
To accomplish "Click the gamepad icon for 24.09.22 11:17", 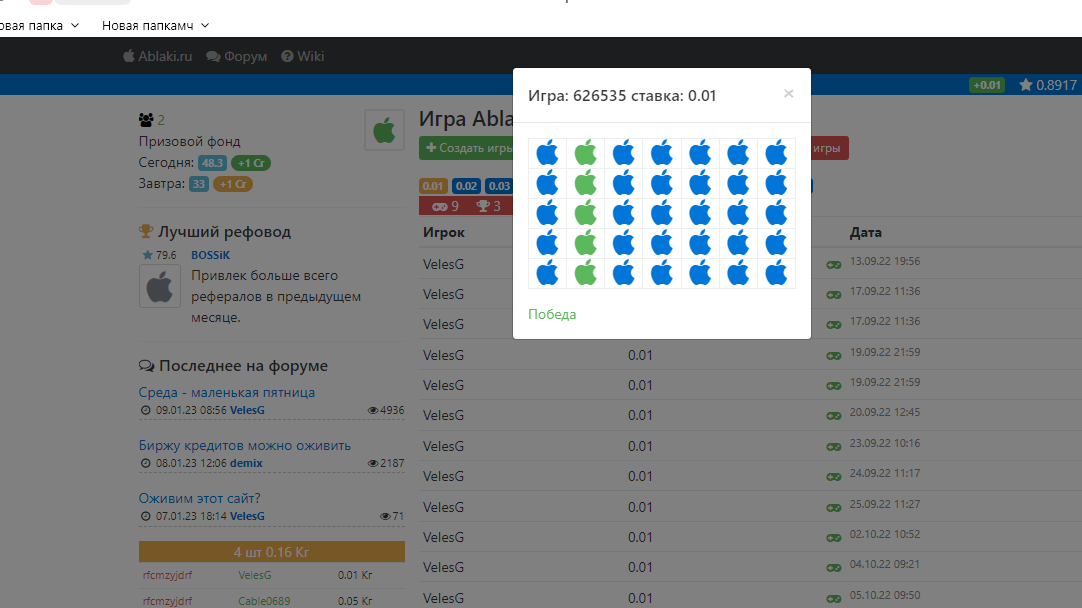I will (x=834, y=477).
